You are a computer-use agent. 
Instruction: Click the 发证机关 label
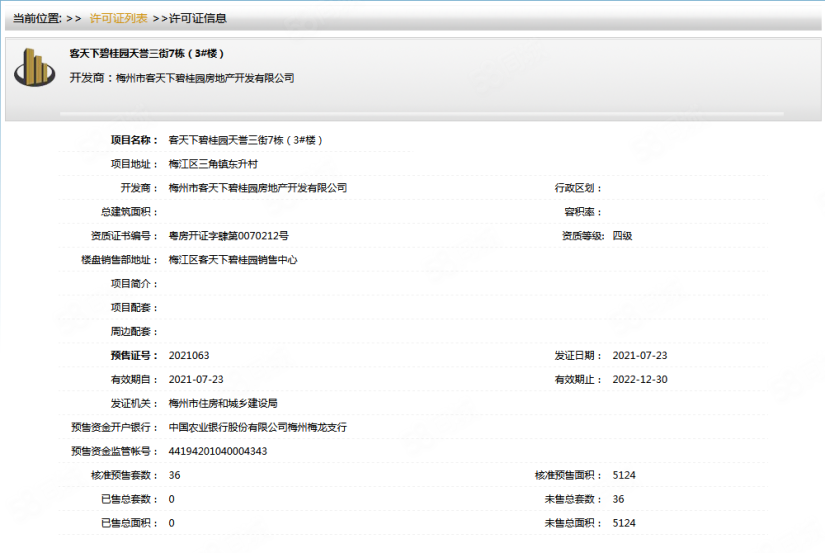(x=134, y=403)
